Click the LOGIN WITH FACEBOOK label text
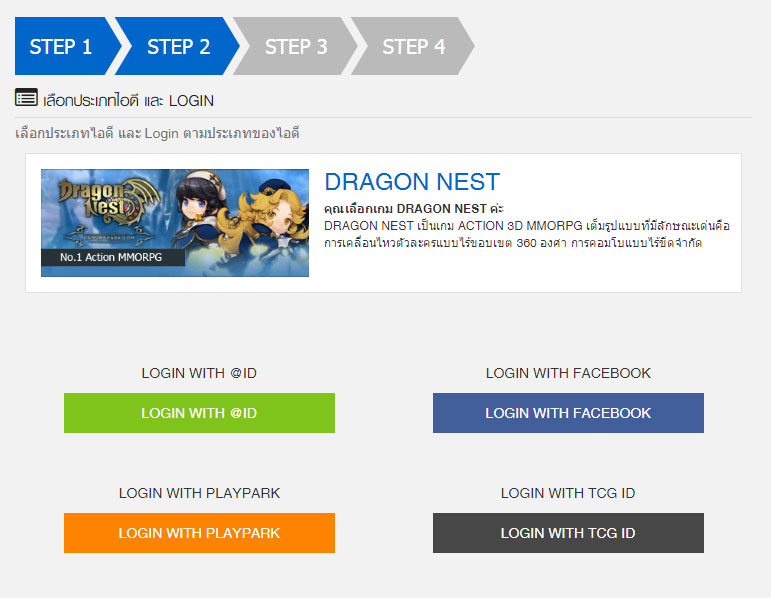 (x=568, y=373)
